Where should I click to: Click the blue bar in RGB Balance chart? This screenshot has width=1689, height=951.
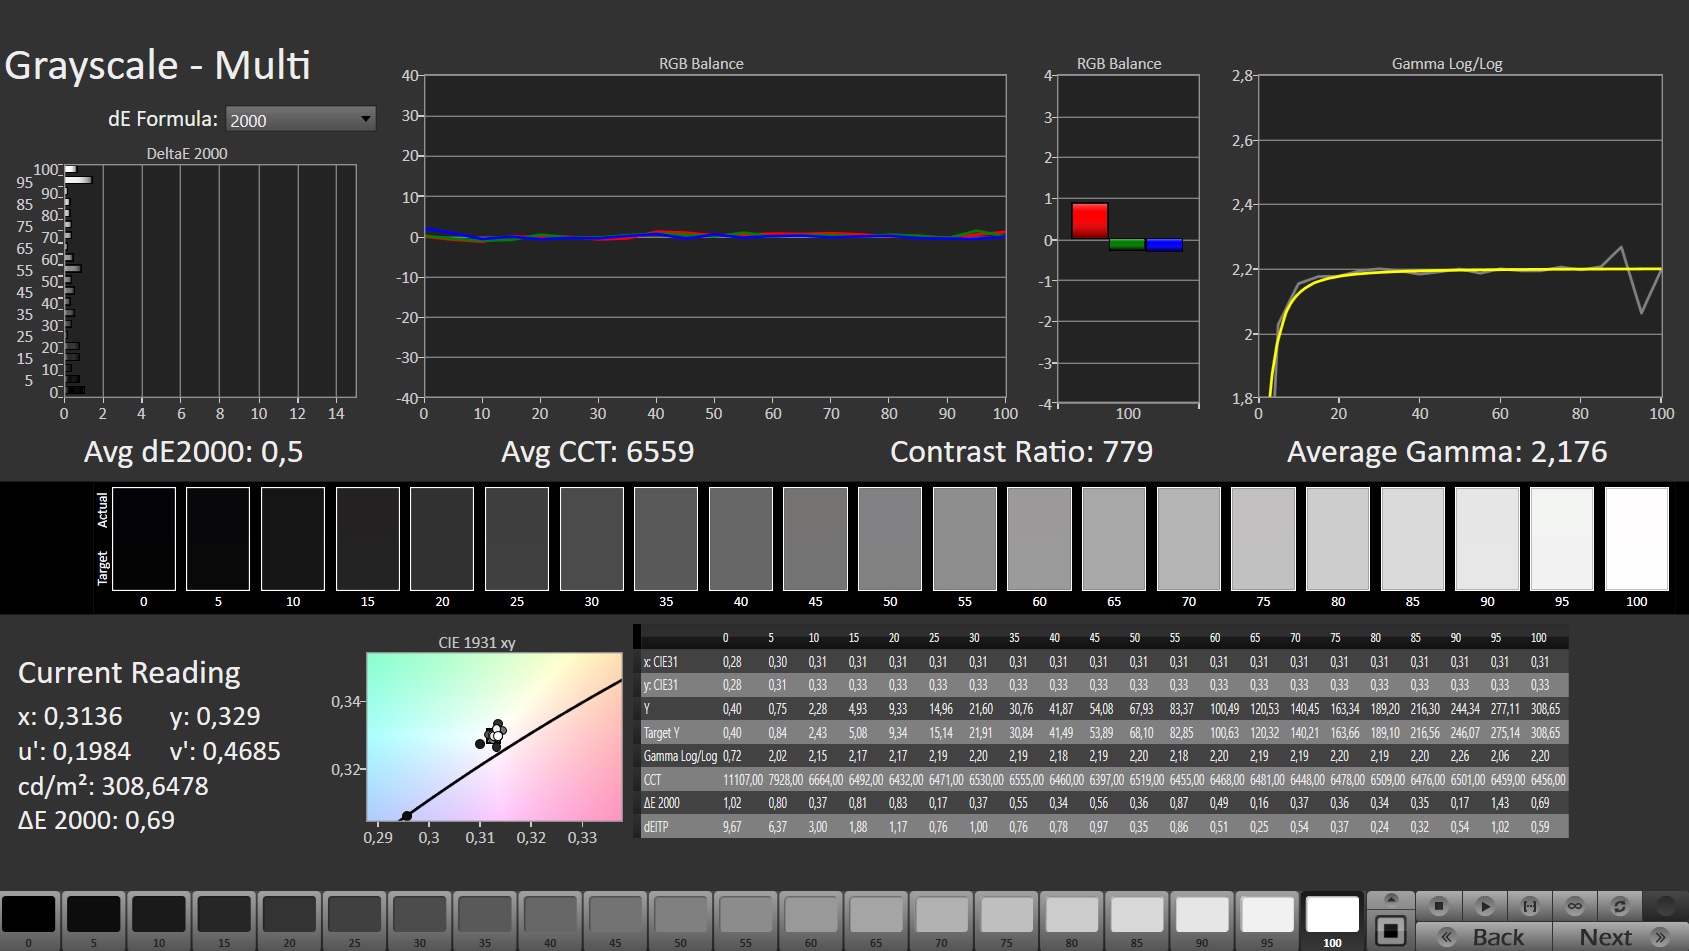pyautogui.click(x=1164, y=245)
